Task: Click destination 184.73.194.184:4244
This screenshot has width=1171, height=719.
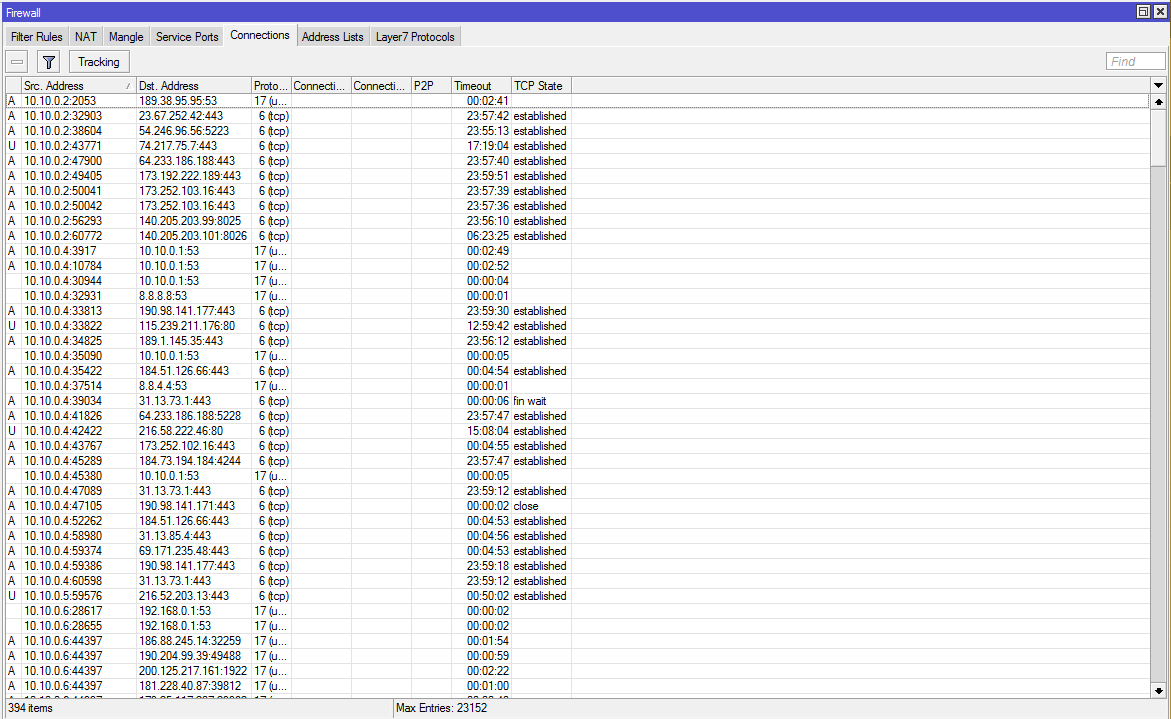Action: click(x=190, y=461)
